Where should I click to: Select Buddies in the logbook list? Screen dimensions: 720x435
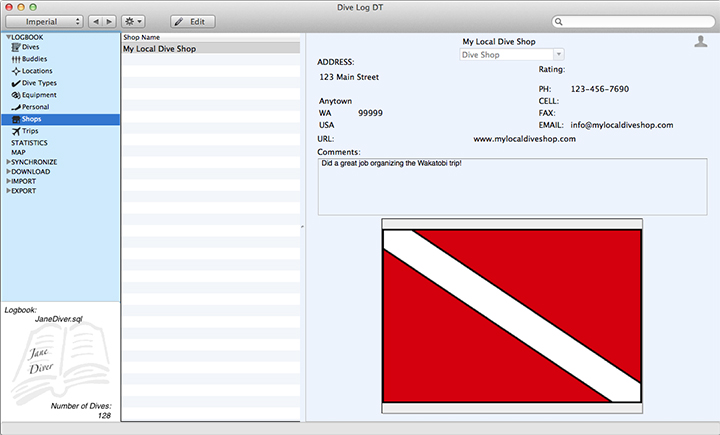click(x=35, y=59)
